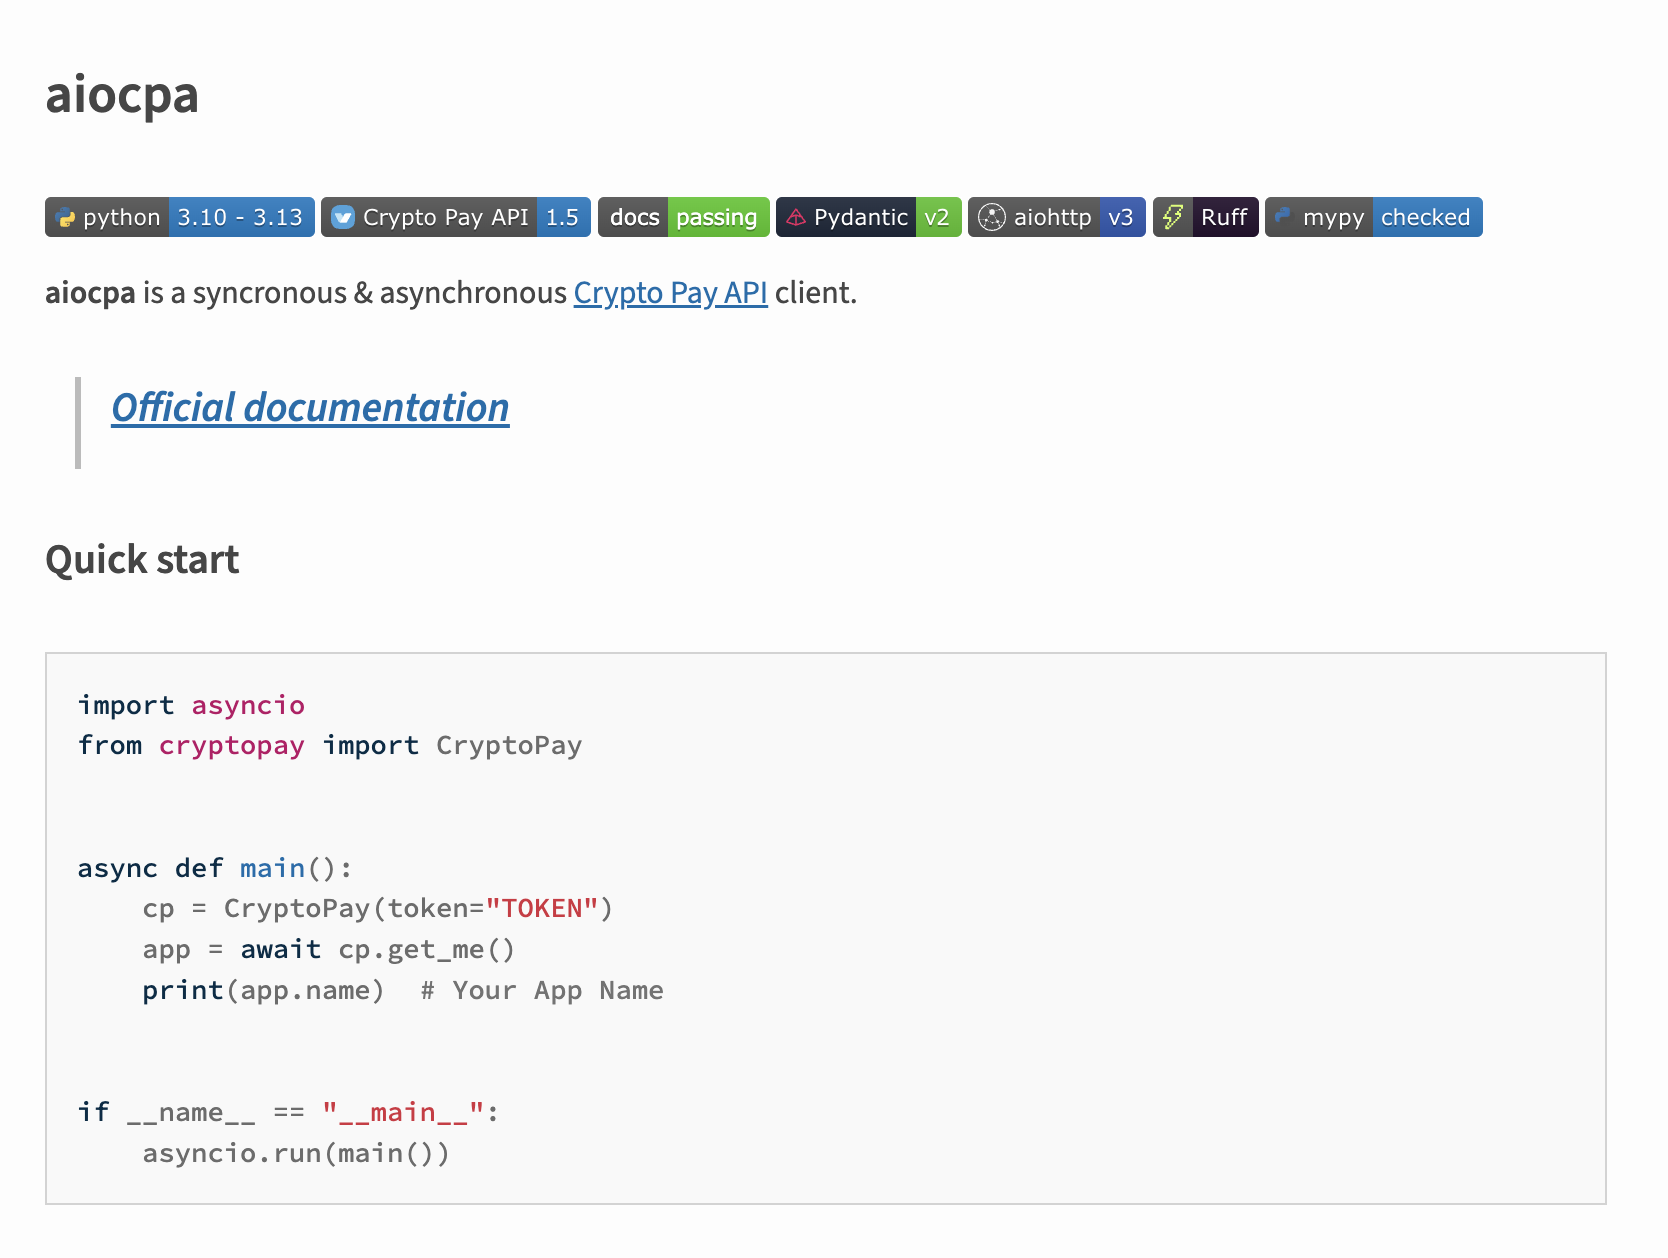1668x1258 pixels.
Task: Click the v2 label on the Pydantic badge
Action: pos(938,217)
